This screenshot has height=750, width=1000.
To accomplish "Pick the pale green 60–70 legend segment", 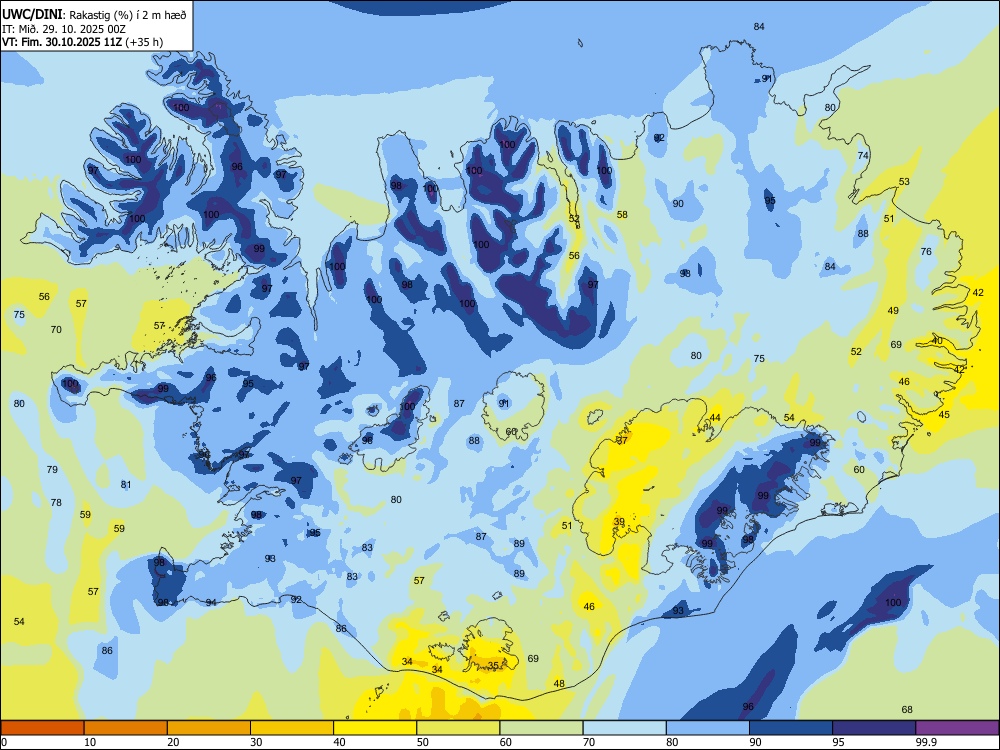I will pos(541,728).
